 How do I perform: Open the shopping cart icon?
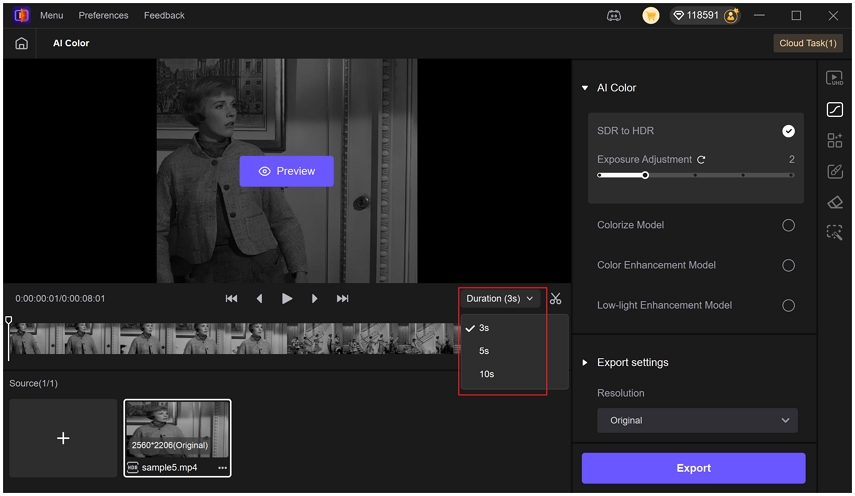(x=651, y=15)
